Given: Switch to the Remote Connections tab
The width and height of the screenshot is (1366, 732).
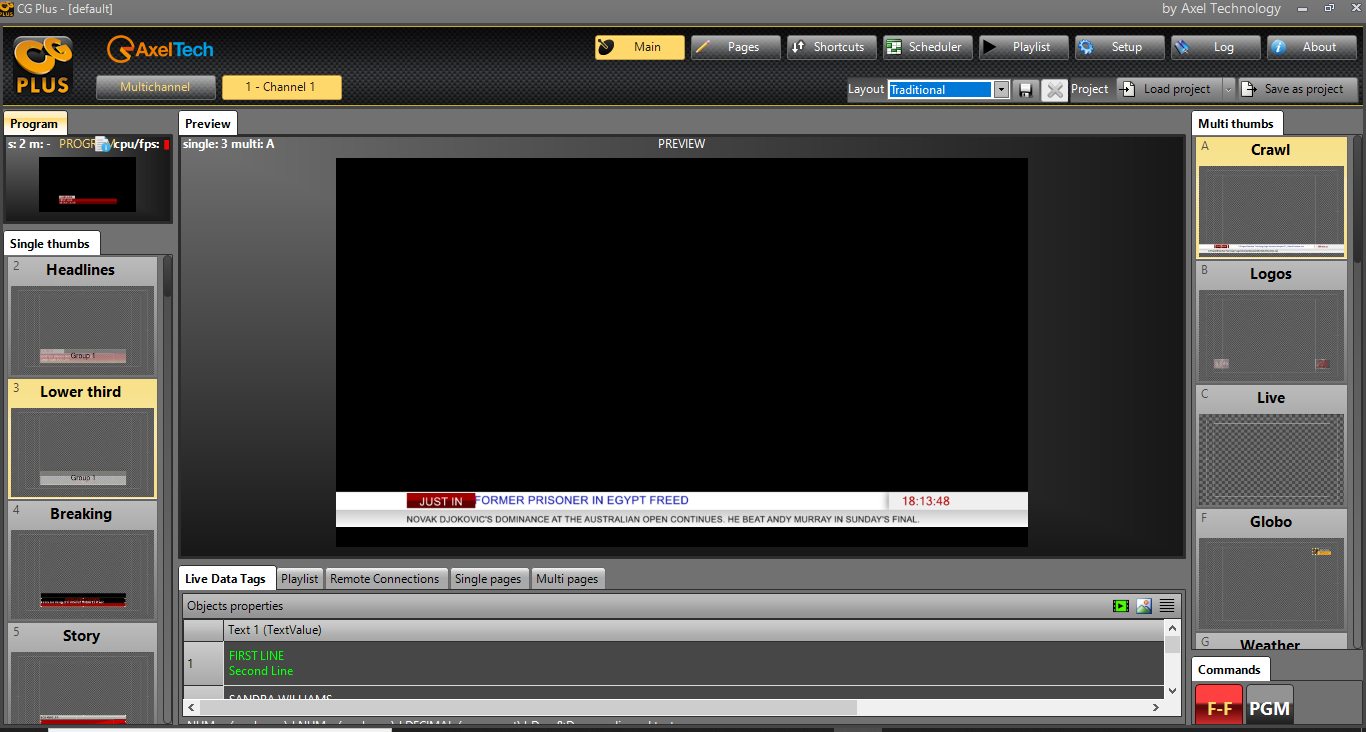Looking at the screenshot, I should pyautogui.click(x=385, y=579).
